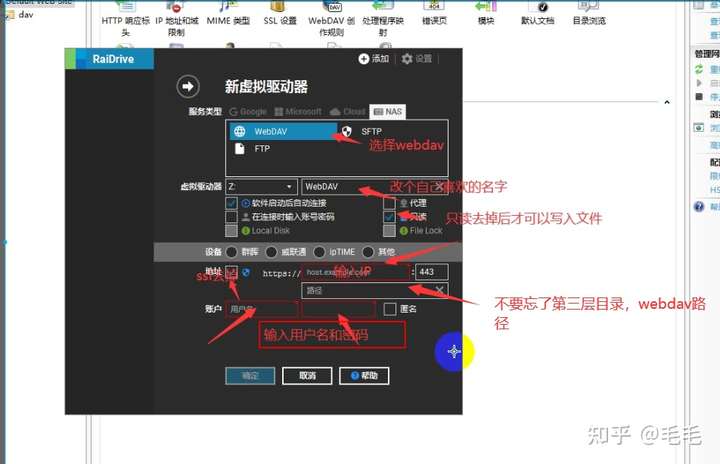Open WebDAV 创作规则 in IIS window
This screenshot has width=720, height=464.
[x=332, y=18]
